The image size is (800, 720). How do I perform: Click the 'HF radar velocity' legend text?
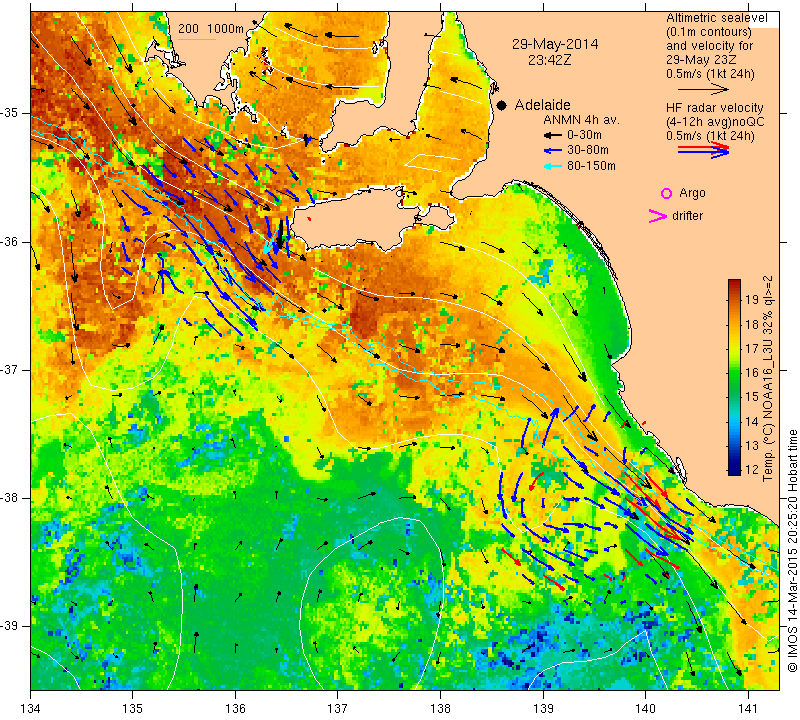click(714, 108)
